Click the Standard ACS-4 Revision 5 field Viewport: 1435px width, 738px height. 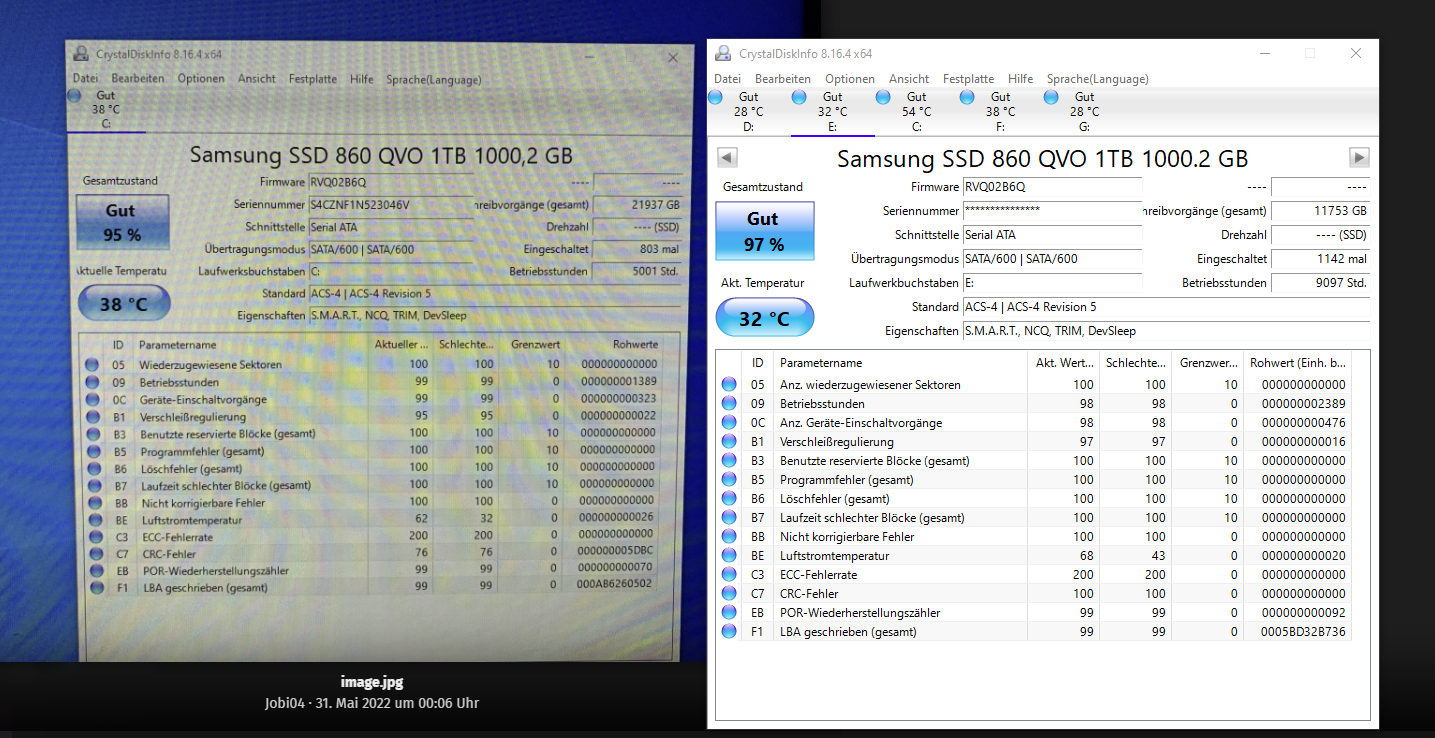[x=1165, y=307]
